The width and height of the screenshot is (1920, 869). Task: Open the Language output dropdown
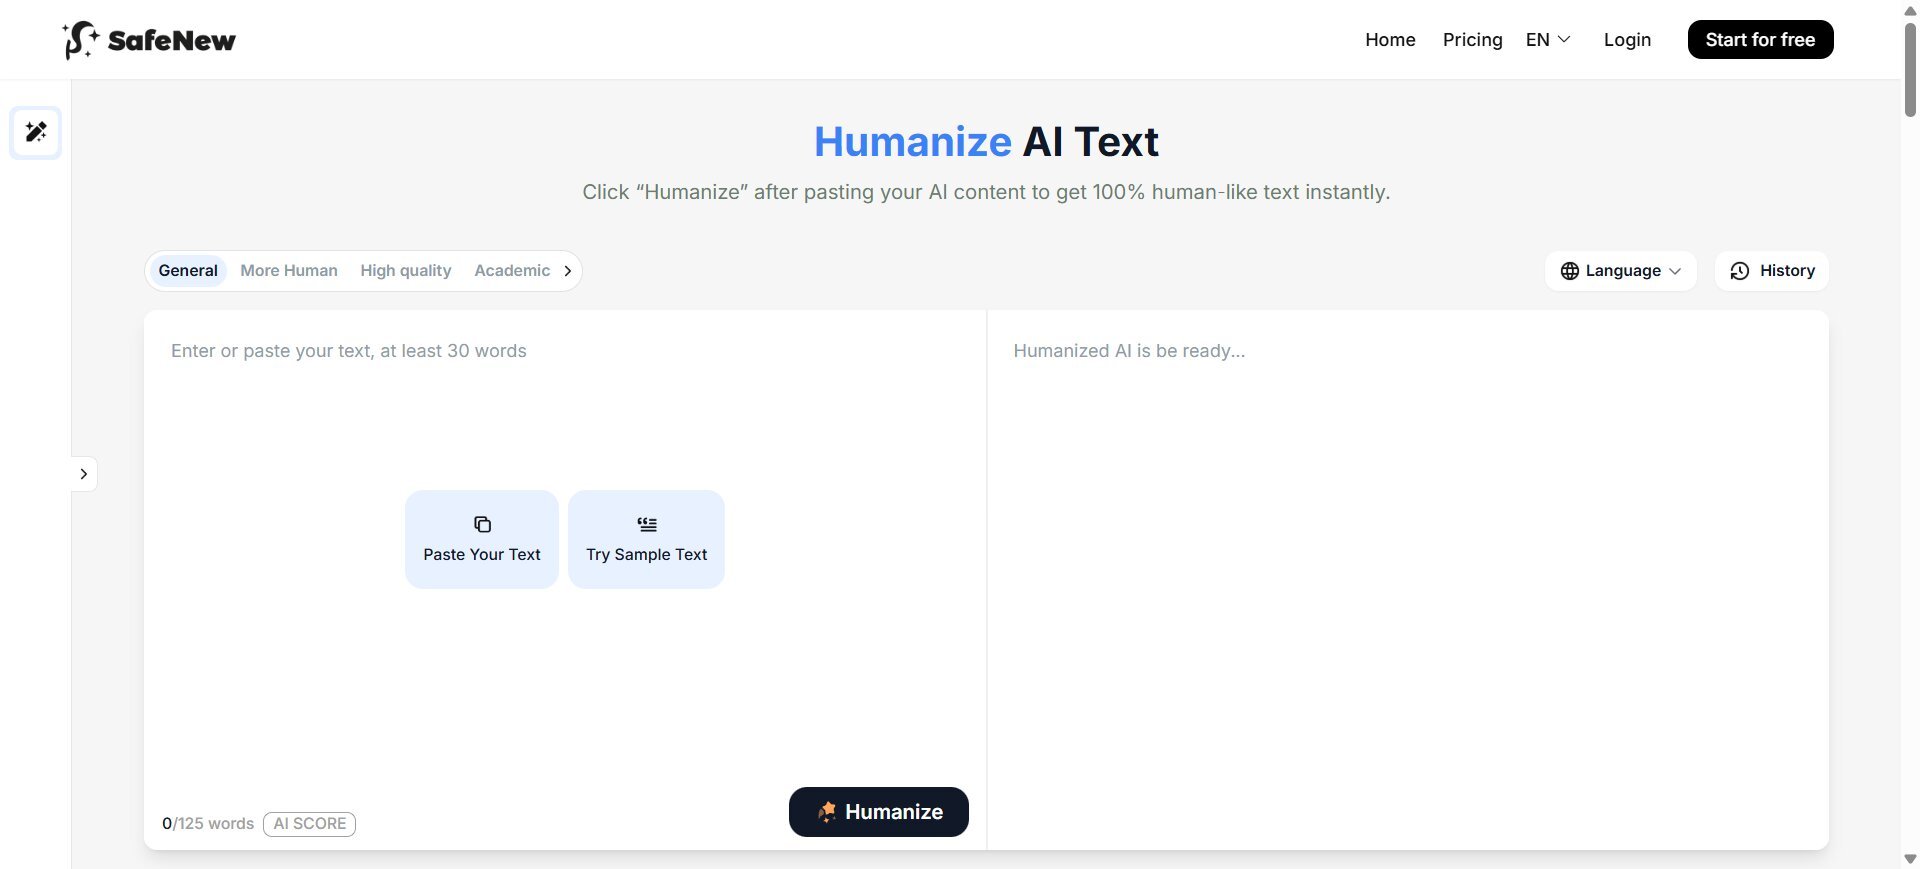1621,271
